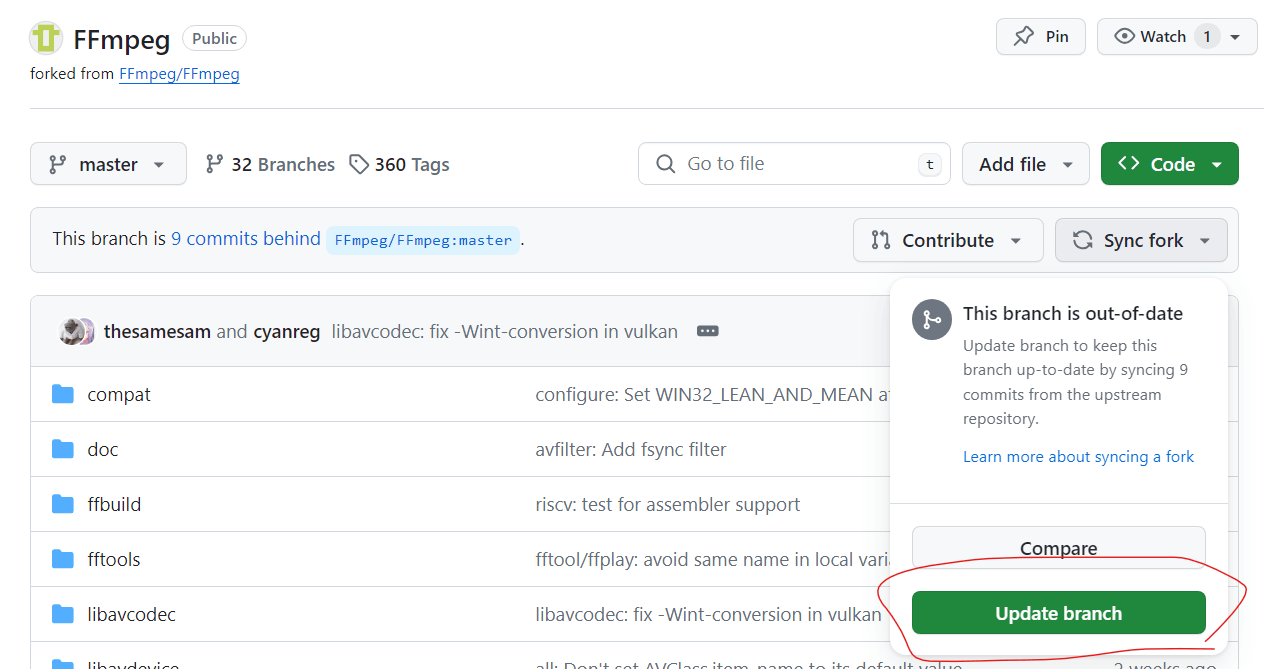This screenshot has width=1264, height=669.
Task: Click the compat folder icon
Action: [x=63, y=394]
